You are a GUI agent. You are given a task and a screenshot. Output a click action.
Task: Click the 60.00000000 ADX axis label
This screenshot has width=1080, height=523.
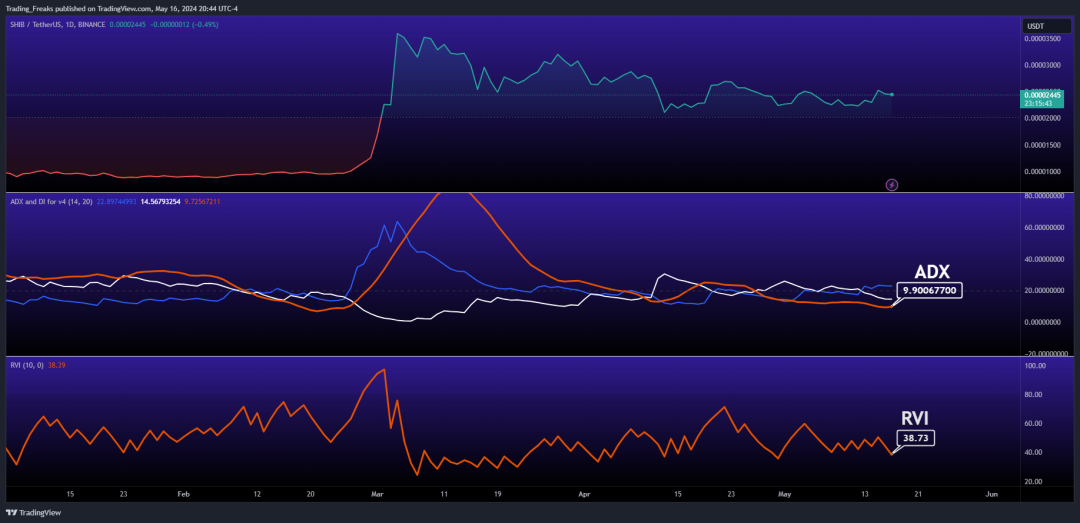pos(1045,227)
